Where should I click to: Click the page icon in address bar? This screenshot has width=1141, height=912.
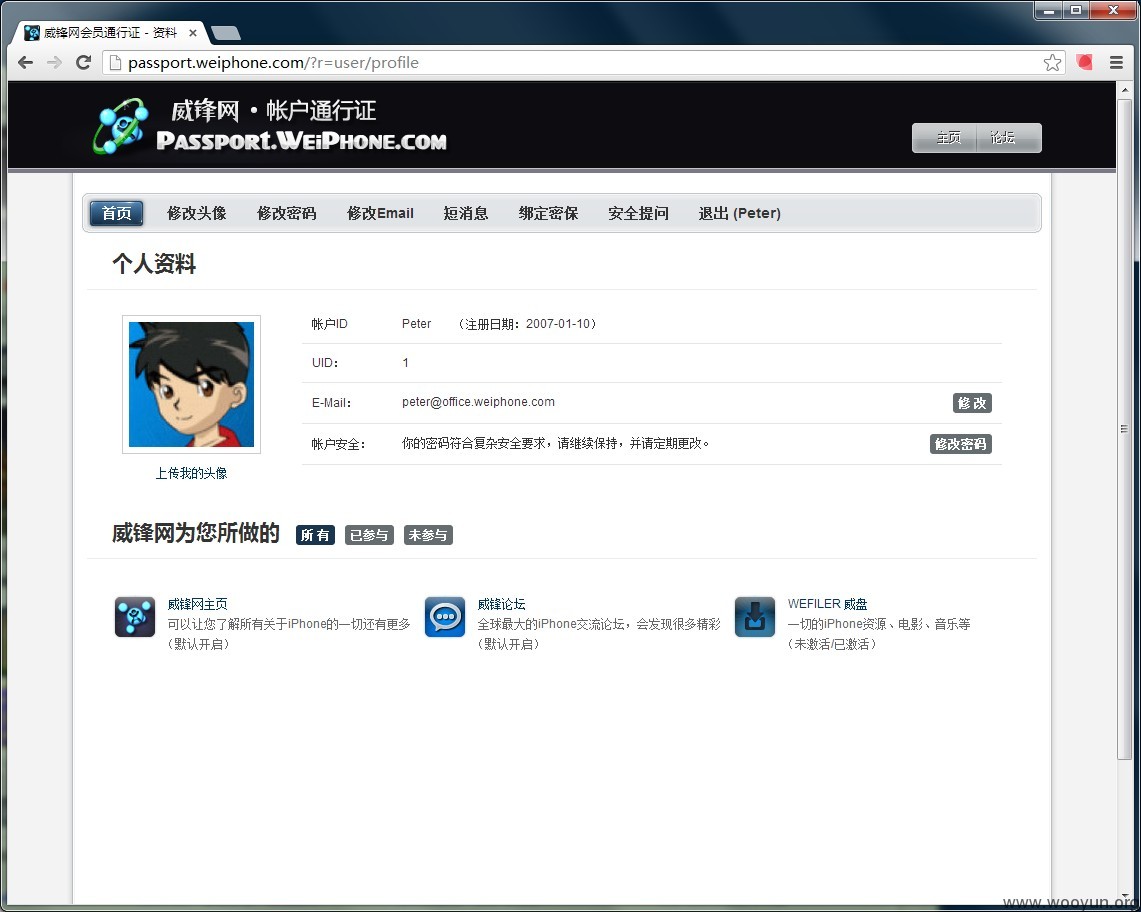coord(114,63)
